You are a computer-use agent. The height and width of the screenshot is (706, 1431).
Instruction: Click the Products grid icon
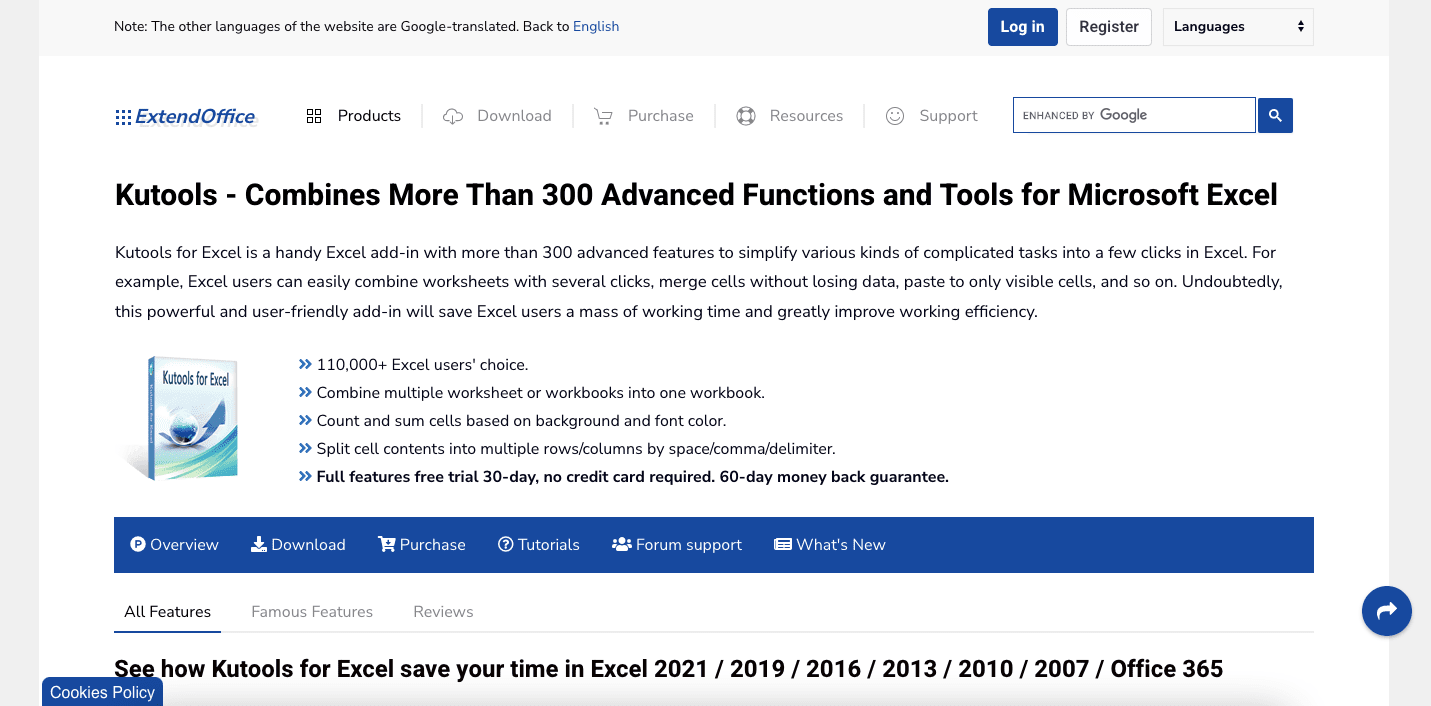coord(314,116)
